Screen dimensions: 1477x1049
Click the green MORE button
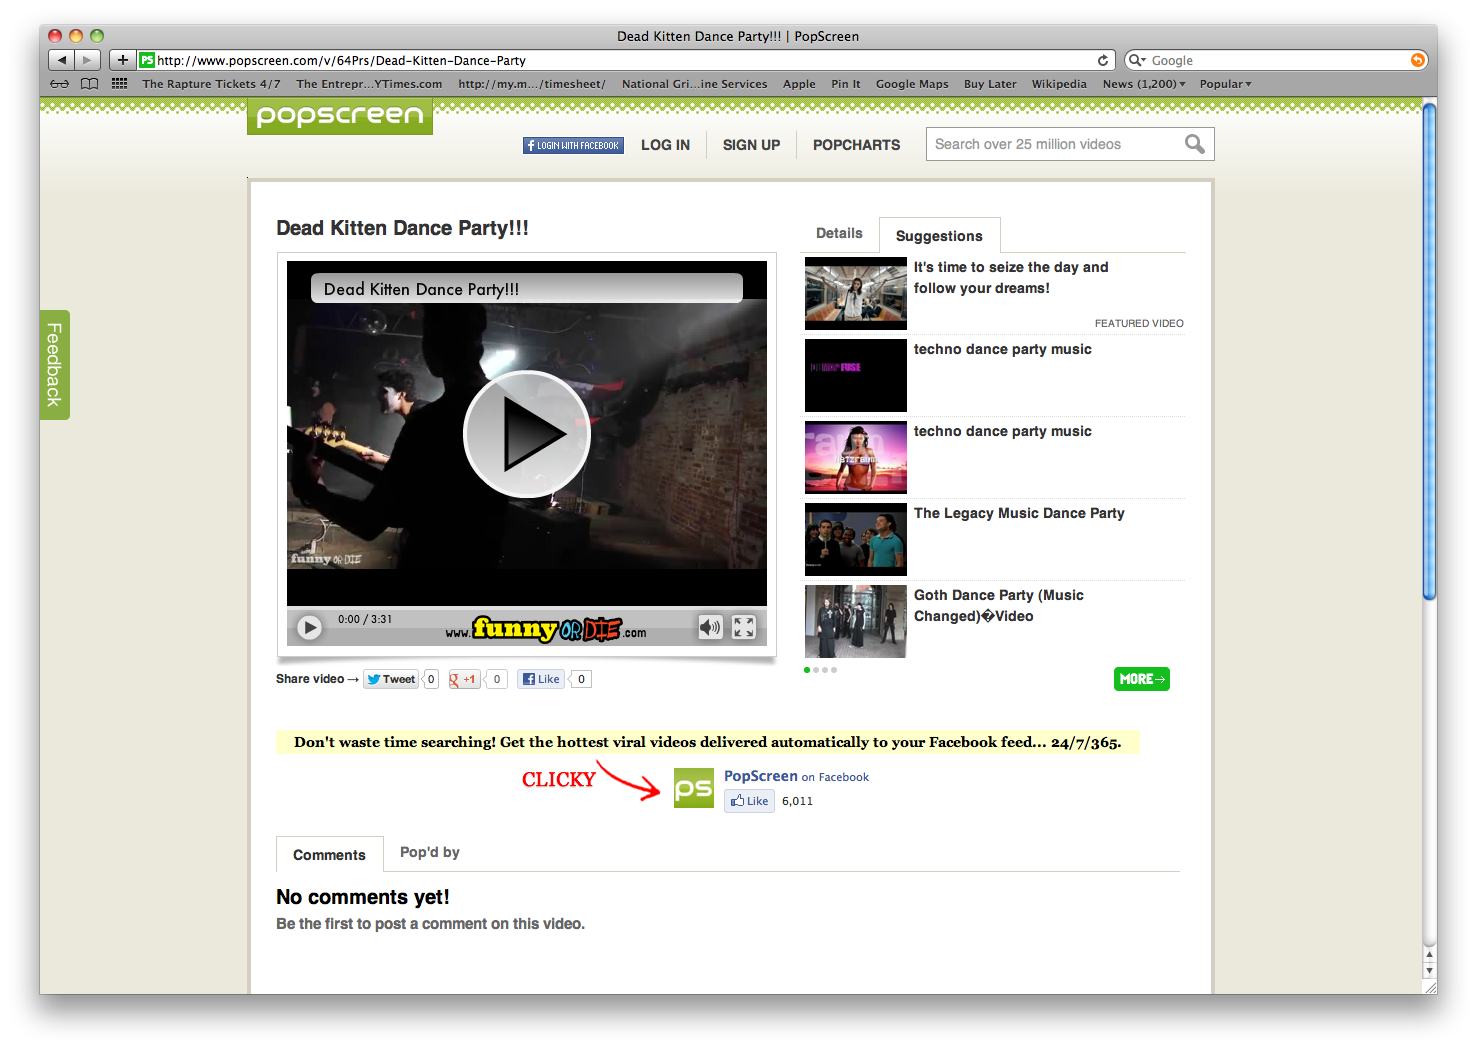pos(1141,679)
